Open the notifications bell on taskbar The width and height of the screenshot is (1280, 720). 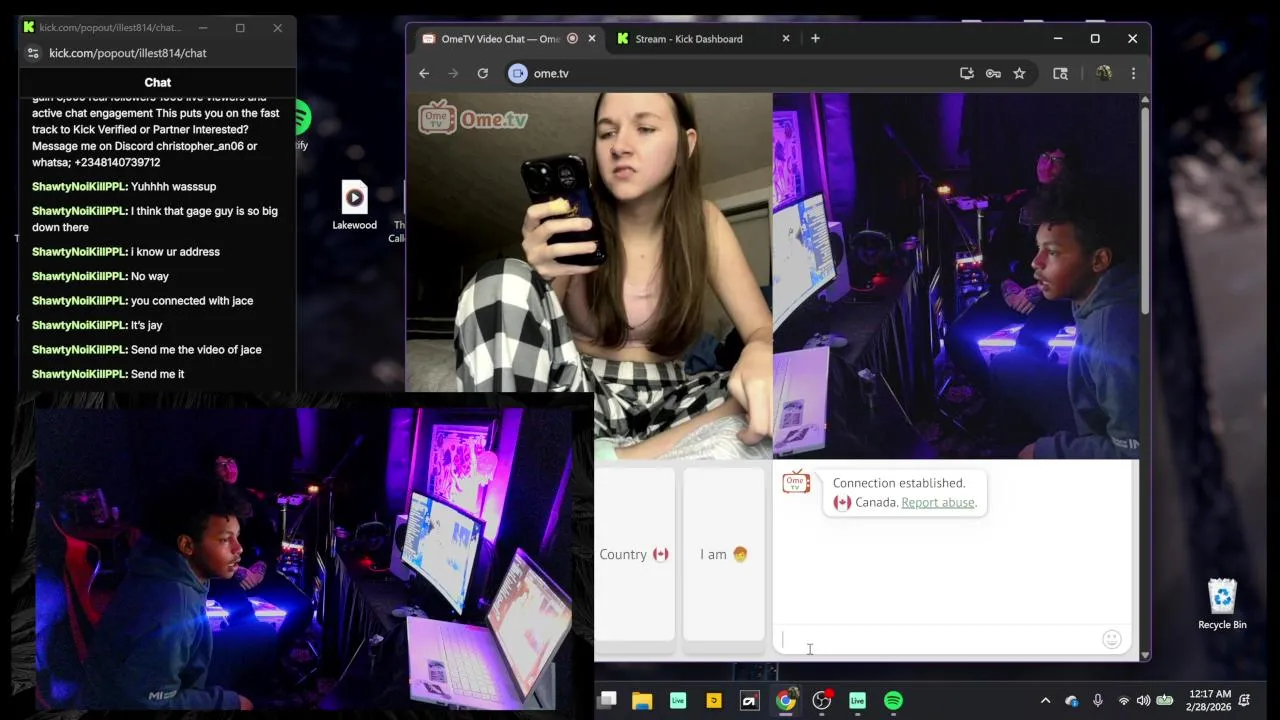click(1245, 701)
